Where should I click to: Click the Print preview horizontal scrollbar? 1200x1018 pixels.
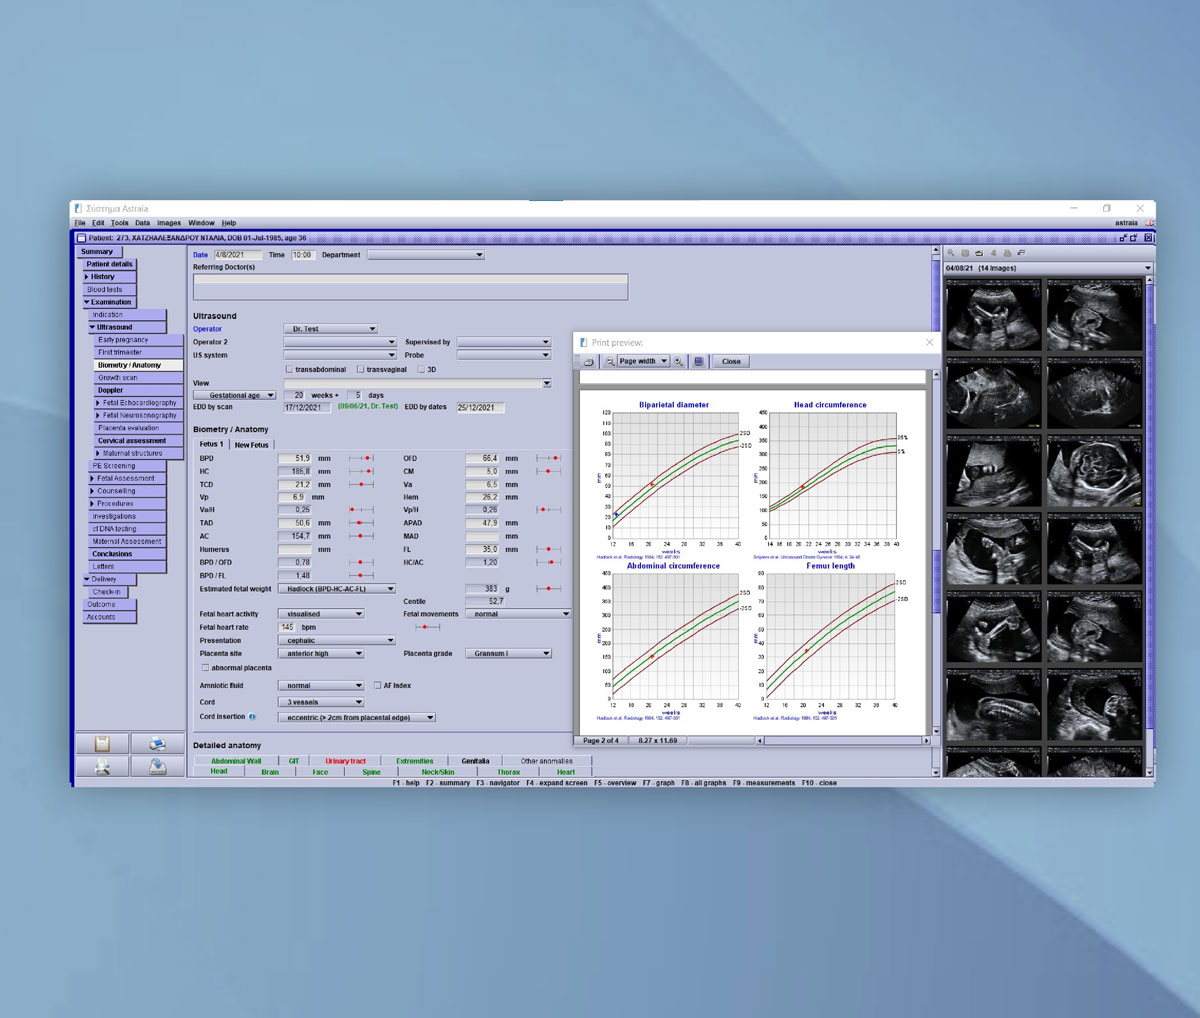click(x=844, y=741)
